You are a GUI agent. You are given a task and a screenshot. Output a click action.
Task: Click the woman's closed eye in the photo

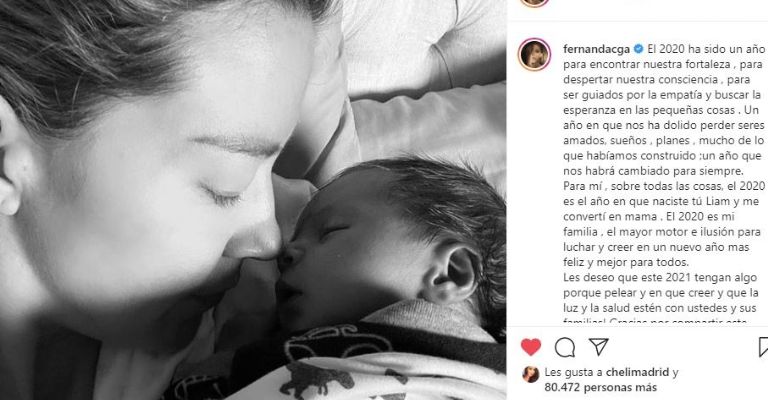tap(221, 196)
